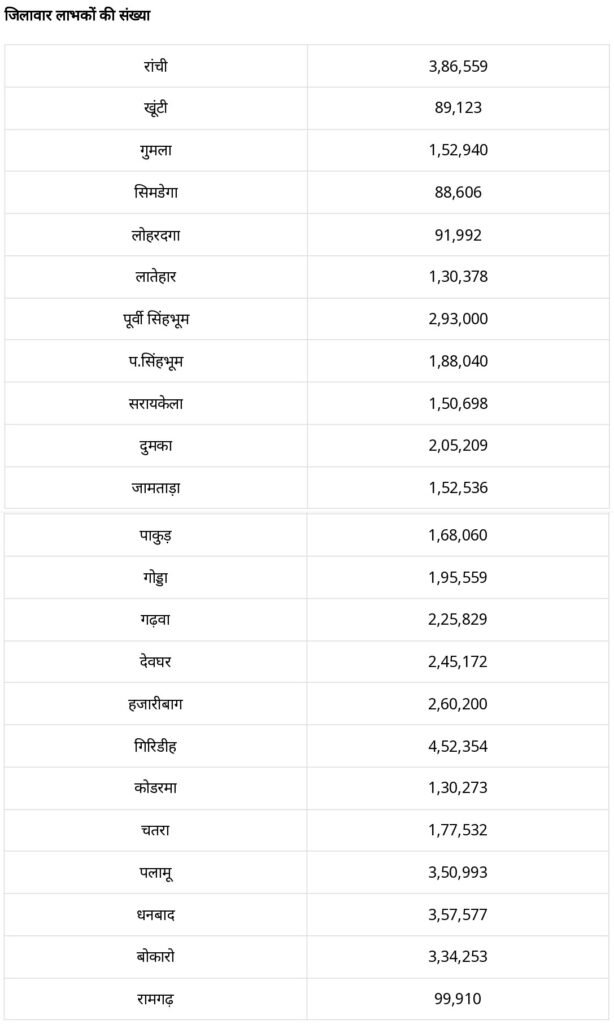The height and width of the screenshot is (1024, 614).
Task: Click the heading जिलावार लाभकों की संख्या
Action: click(78, 15)
